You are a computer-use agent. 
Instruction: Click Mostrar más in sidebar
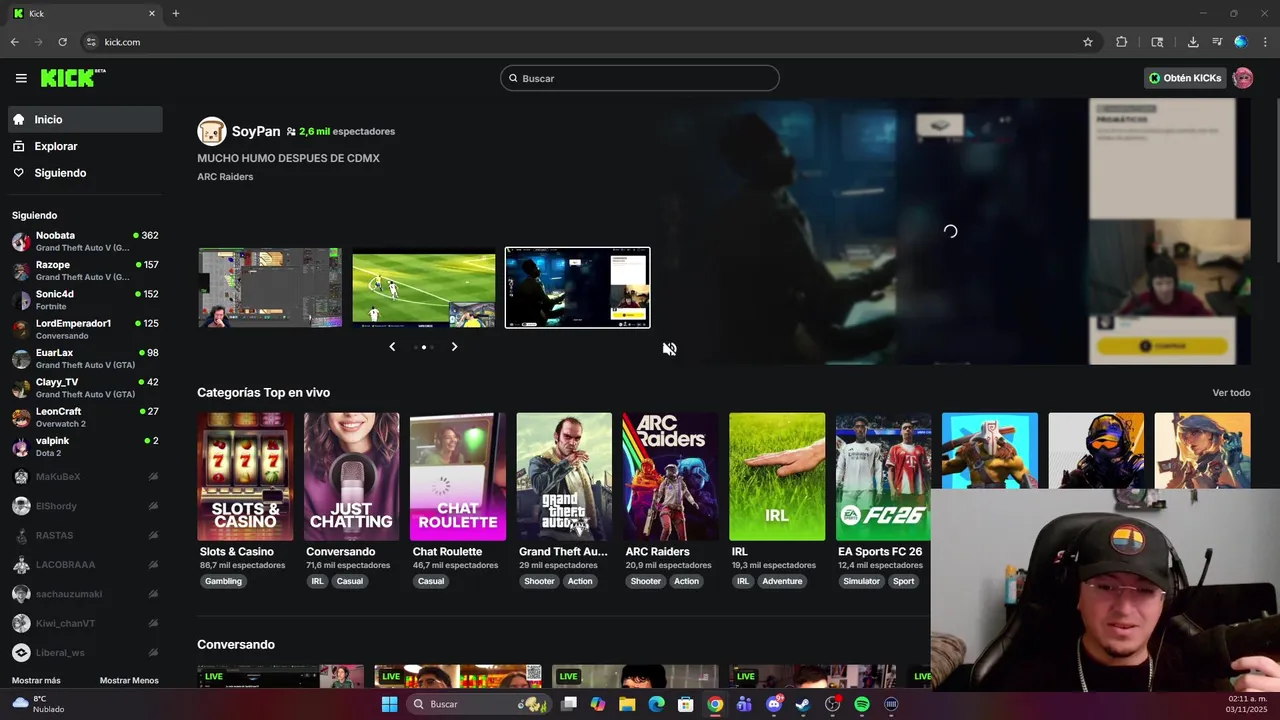(x=36, y=681)
